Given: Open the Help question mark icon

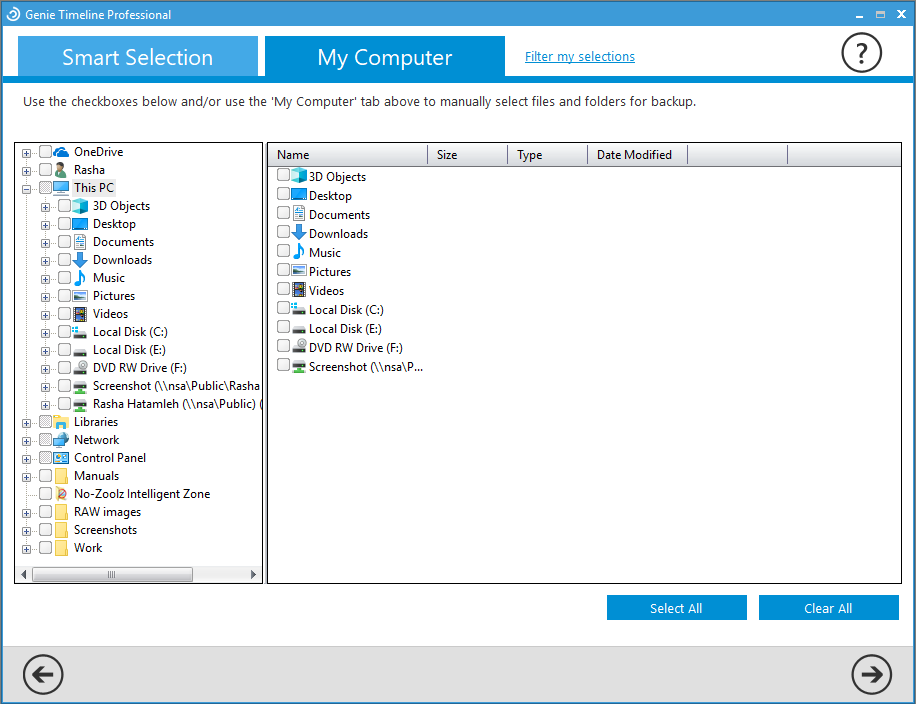Looking at the screenshot, I should [861, 52].
